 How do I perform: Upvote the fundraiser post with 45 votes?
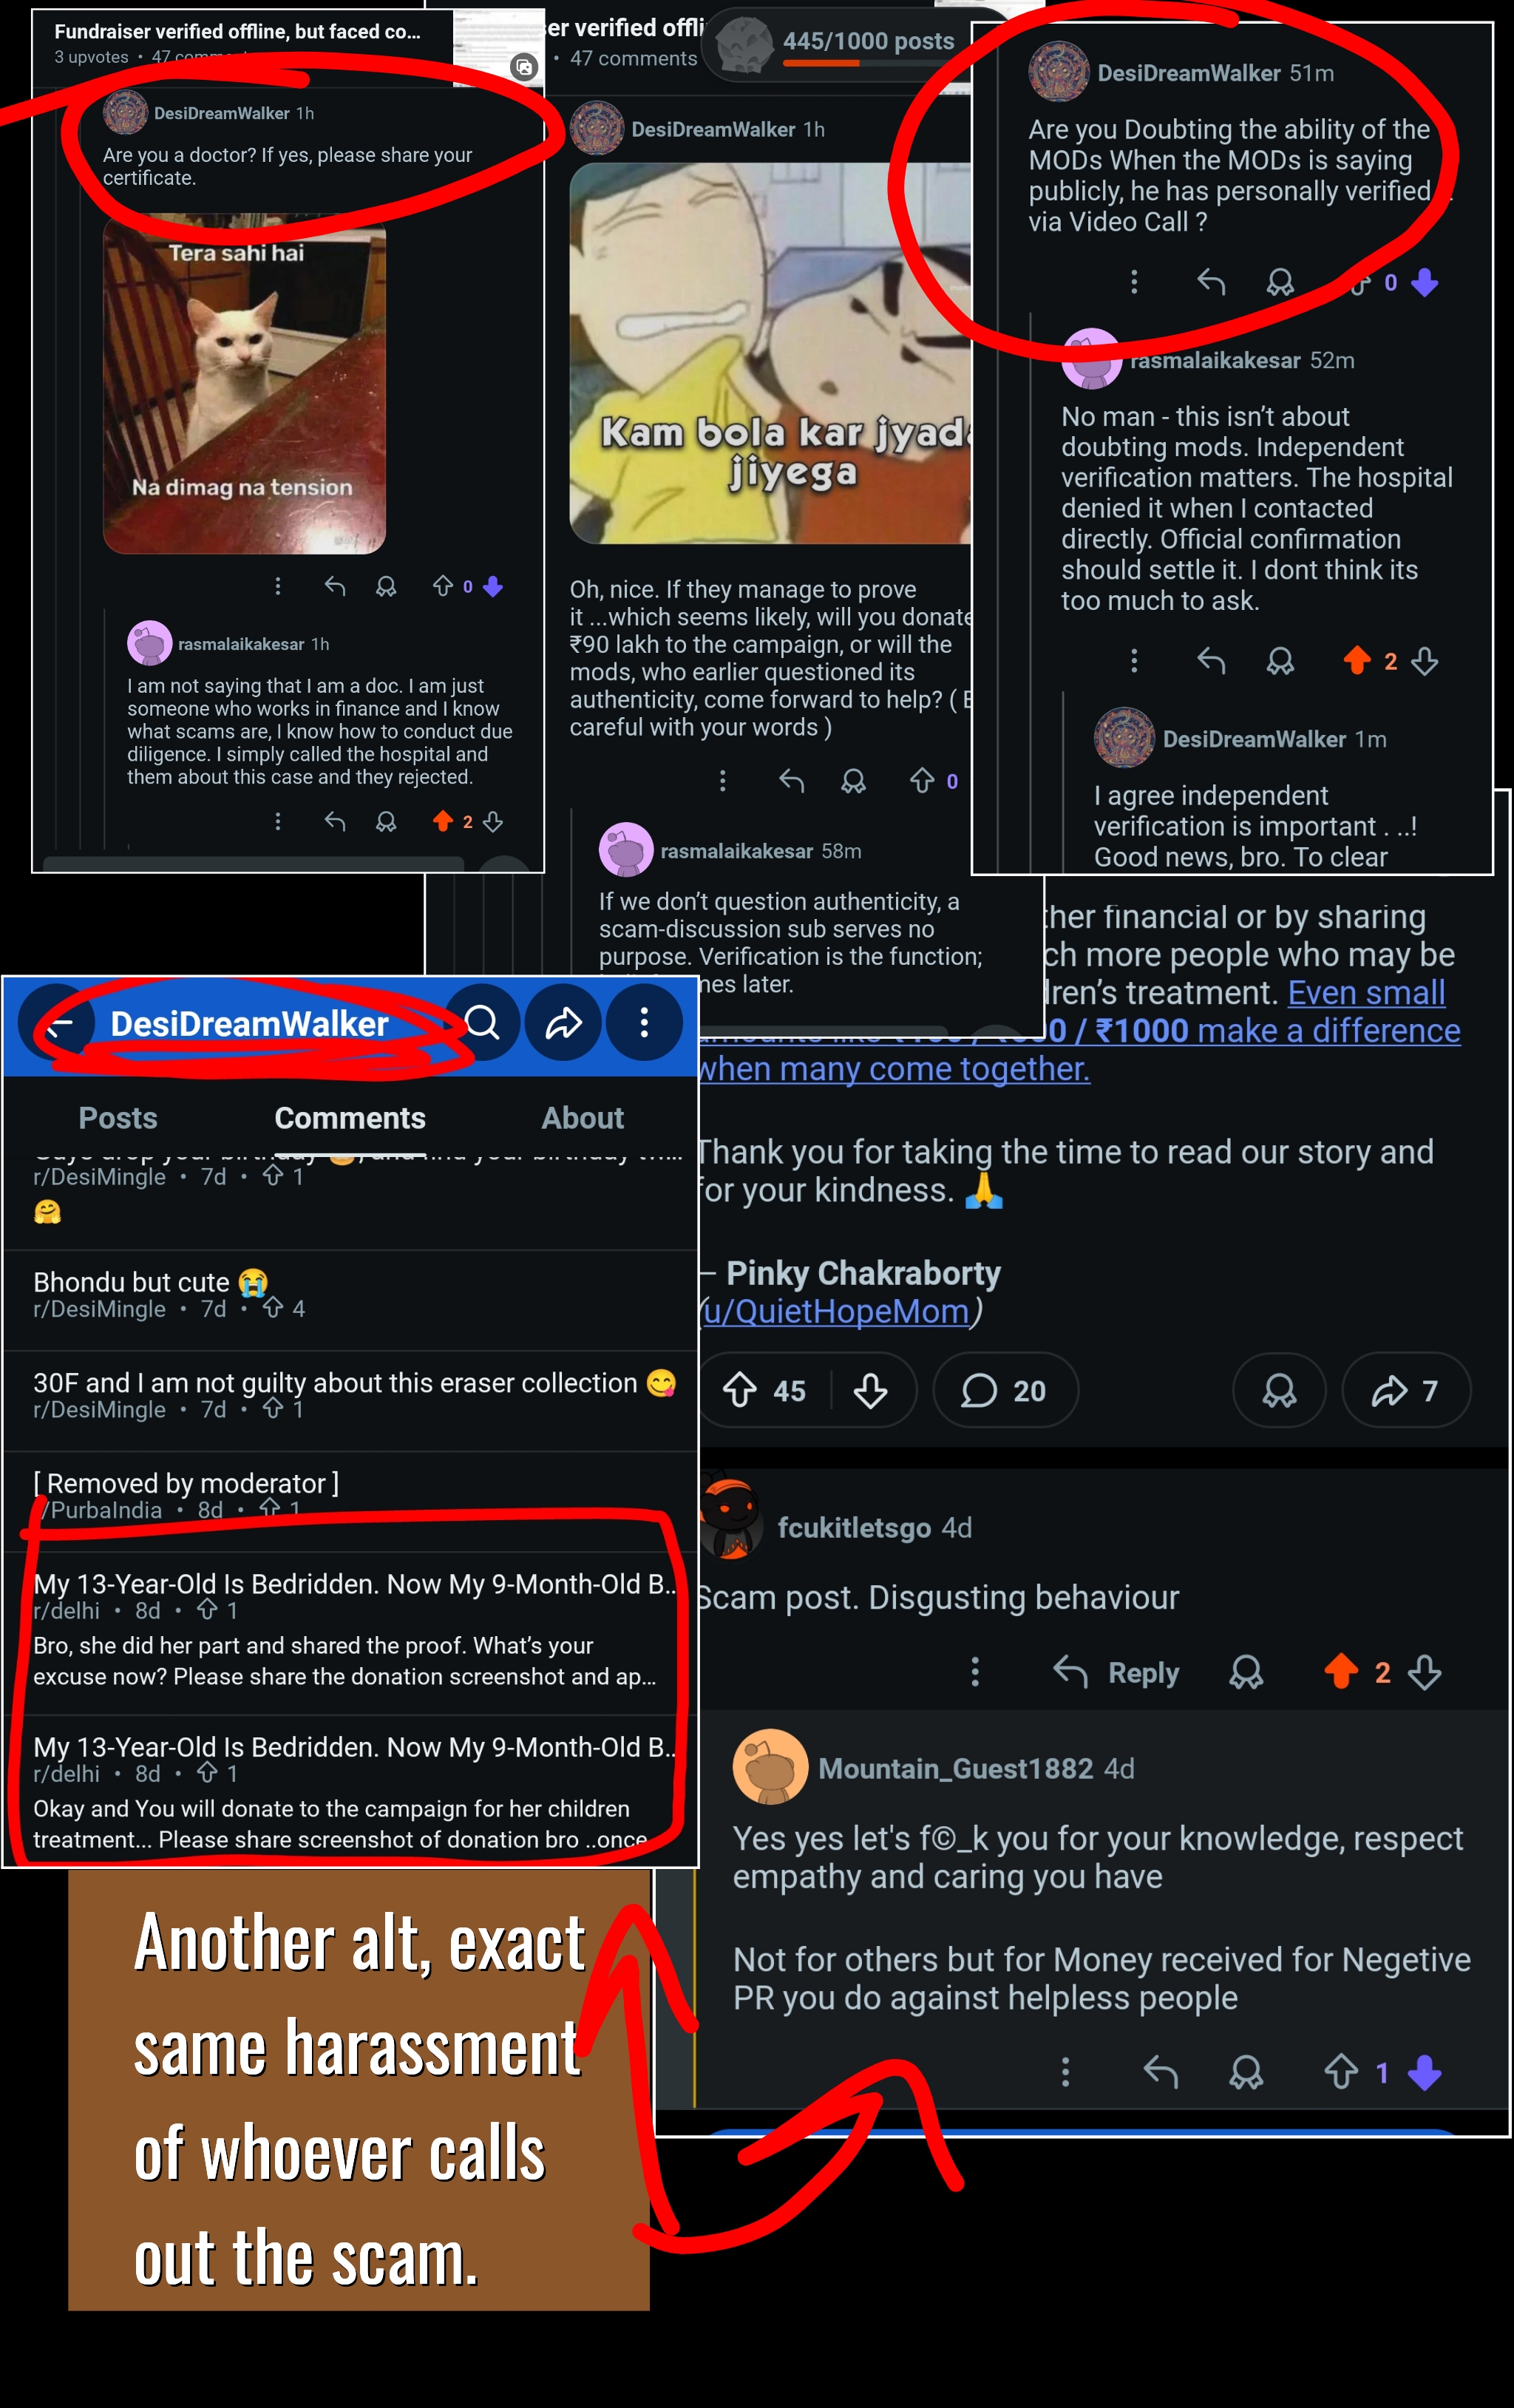pyautogui.click(x=740, y=1389)
